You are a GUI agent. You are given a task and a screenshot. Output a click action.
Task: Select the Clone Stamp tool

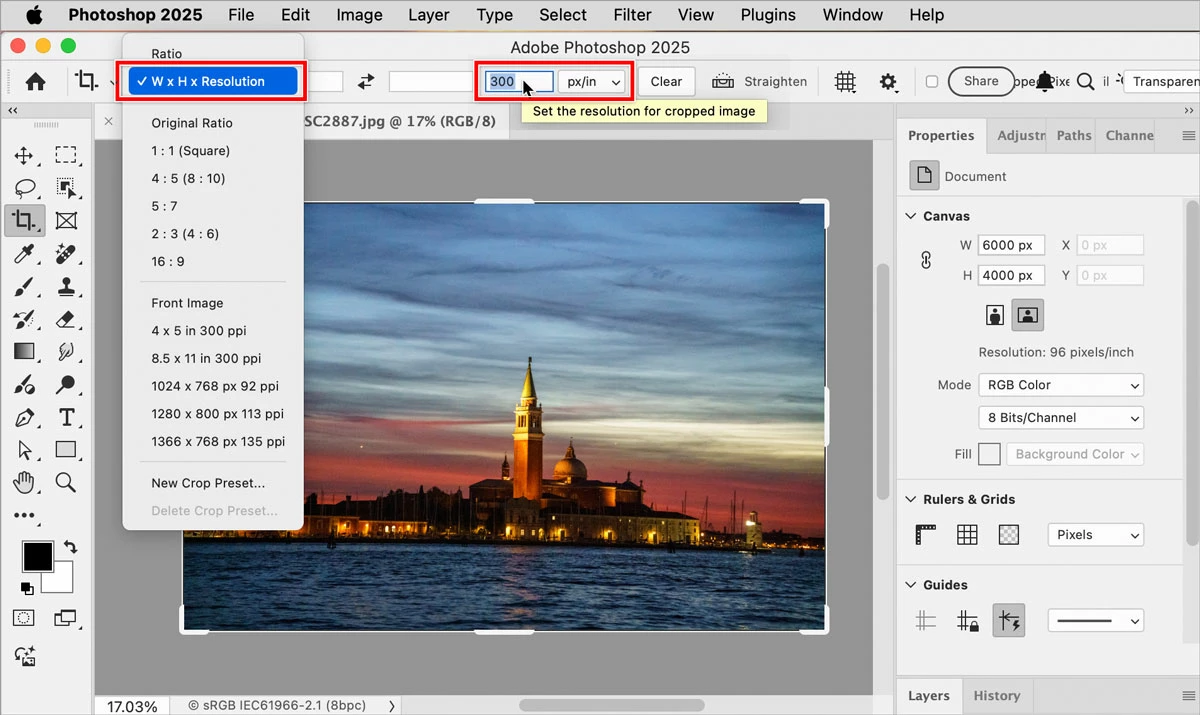[66, 287]
